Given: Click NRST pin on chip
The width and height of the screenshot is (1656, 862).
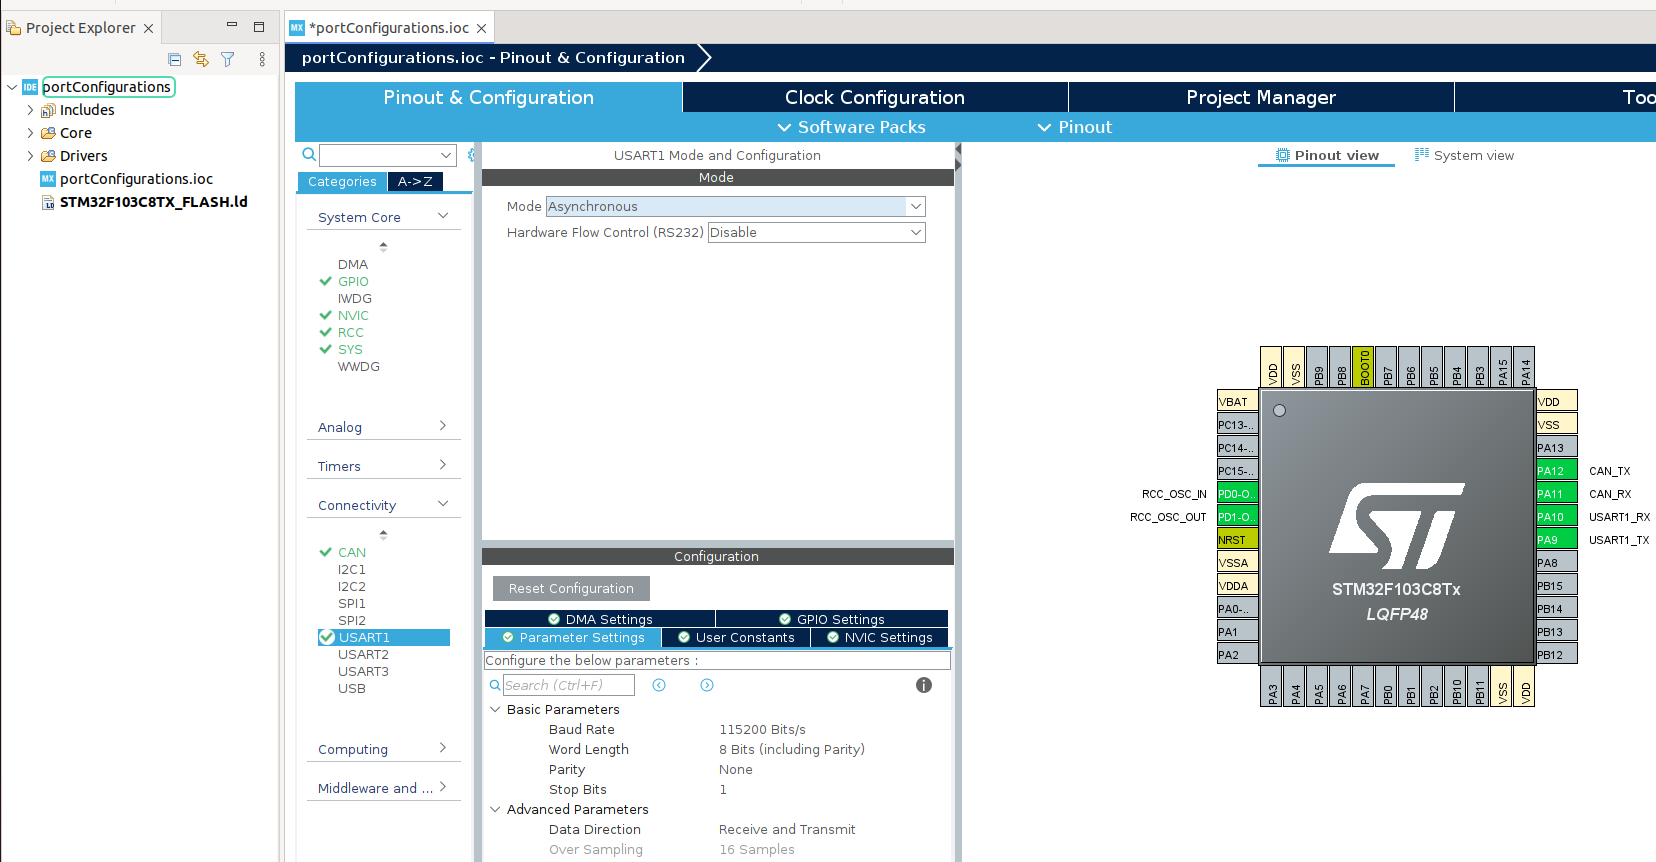Looking at the screenshot, I should (x=1237, y=540).
